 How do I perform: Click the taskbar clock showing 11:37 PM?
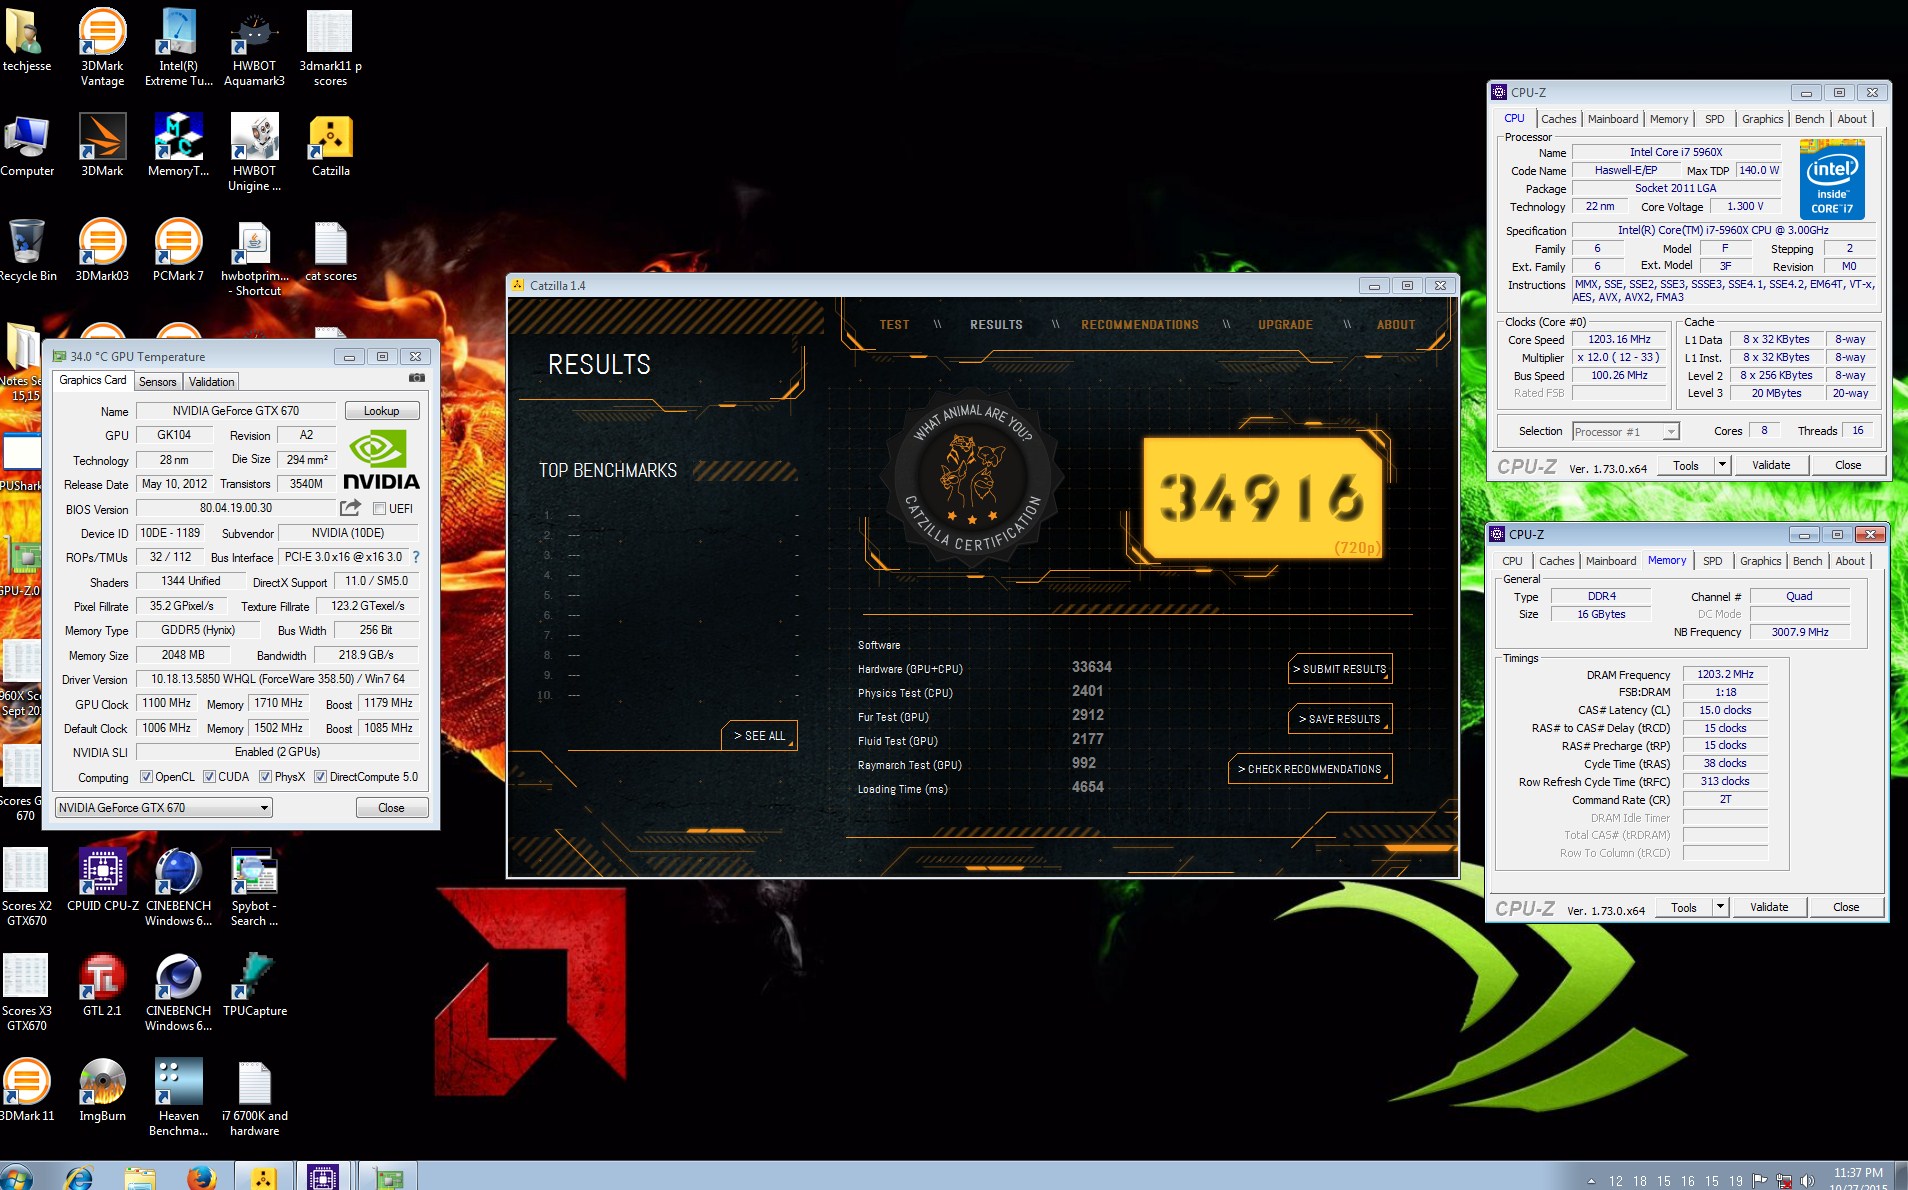(x=1858, y=1179)
